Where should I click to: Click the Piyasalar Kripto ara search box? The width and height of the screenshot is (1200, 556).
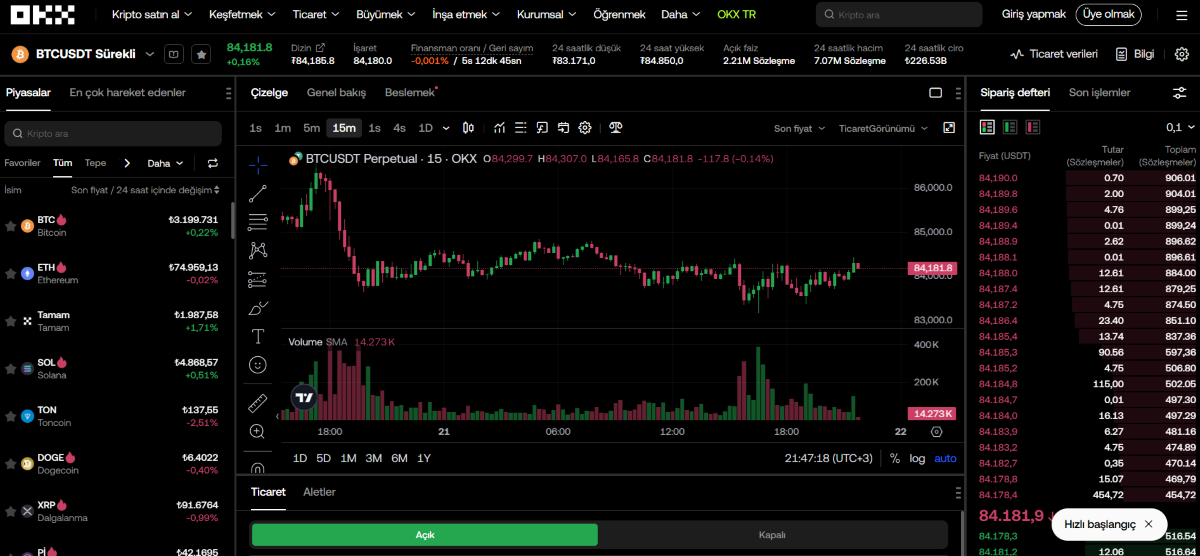coord(113,133)
